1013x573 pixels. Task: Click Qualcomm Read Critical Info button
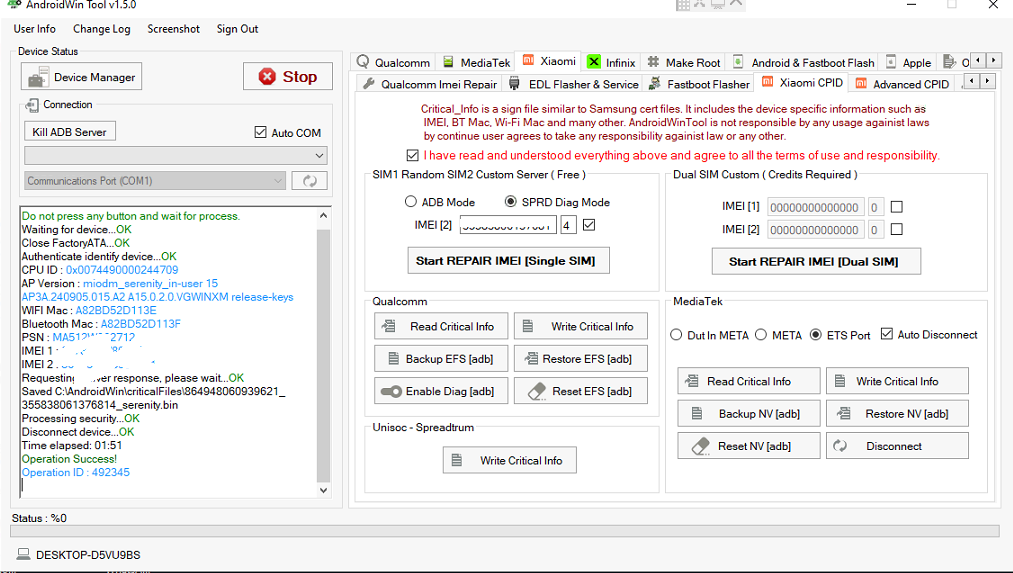point(441,326)
